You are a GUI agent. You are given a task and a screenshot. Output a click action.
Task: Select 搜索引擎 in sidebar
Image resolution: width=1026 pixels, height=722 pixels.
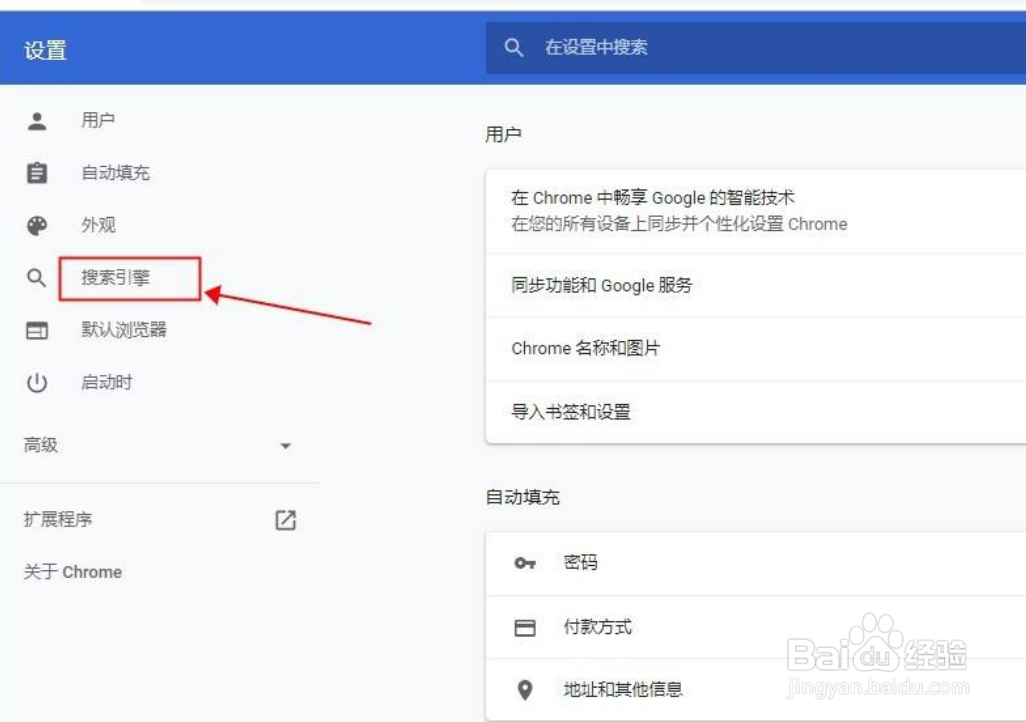115,278
